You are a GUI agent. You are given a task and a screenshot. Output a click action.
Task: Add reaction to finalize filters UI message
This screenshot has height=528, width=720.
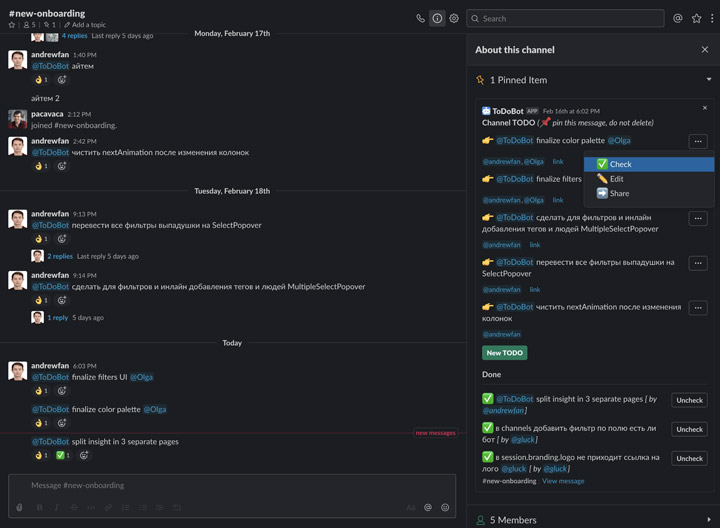click(62, 391)
